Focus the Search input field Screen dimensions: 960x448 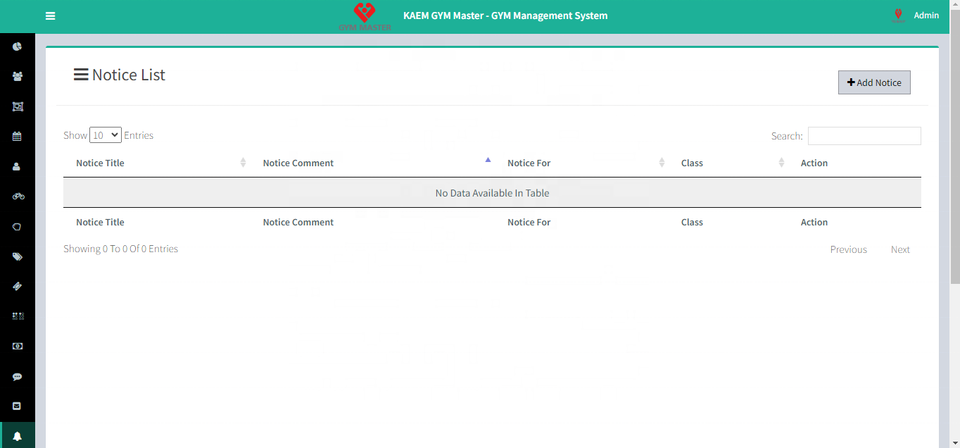[x=864, y=136]
